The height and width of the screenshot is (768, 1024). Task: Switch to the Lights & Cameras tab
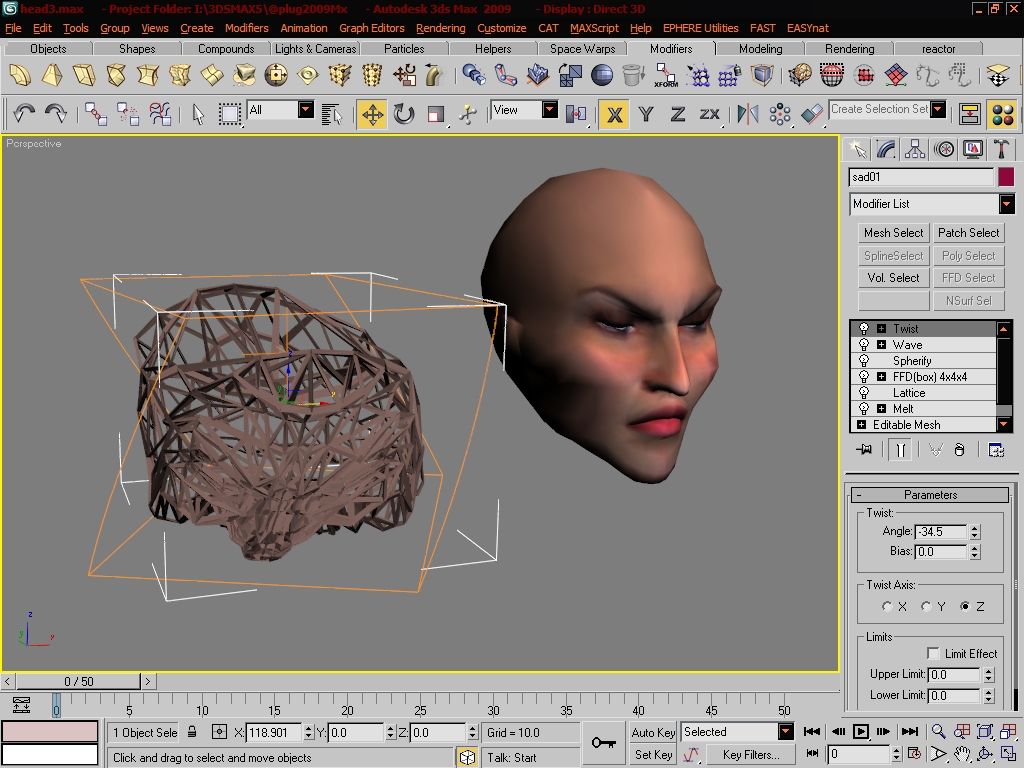pyautogui.click(x=315, y=48)
